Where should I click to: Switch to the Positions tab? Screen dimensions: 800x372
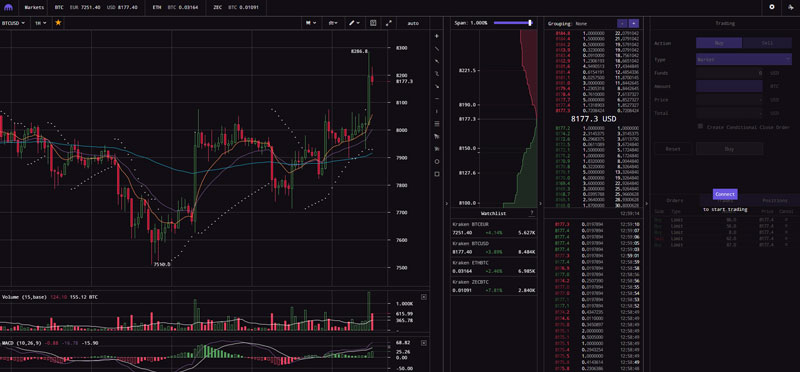tap(774, 201)
